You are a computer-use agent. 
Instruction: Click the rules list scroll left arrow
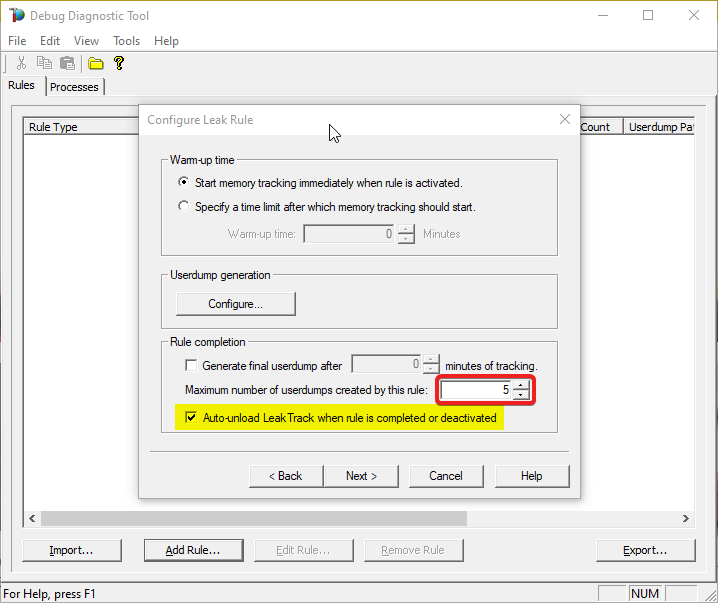click(32, 518)
